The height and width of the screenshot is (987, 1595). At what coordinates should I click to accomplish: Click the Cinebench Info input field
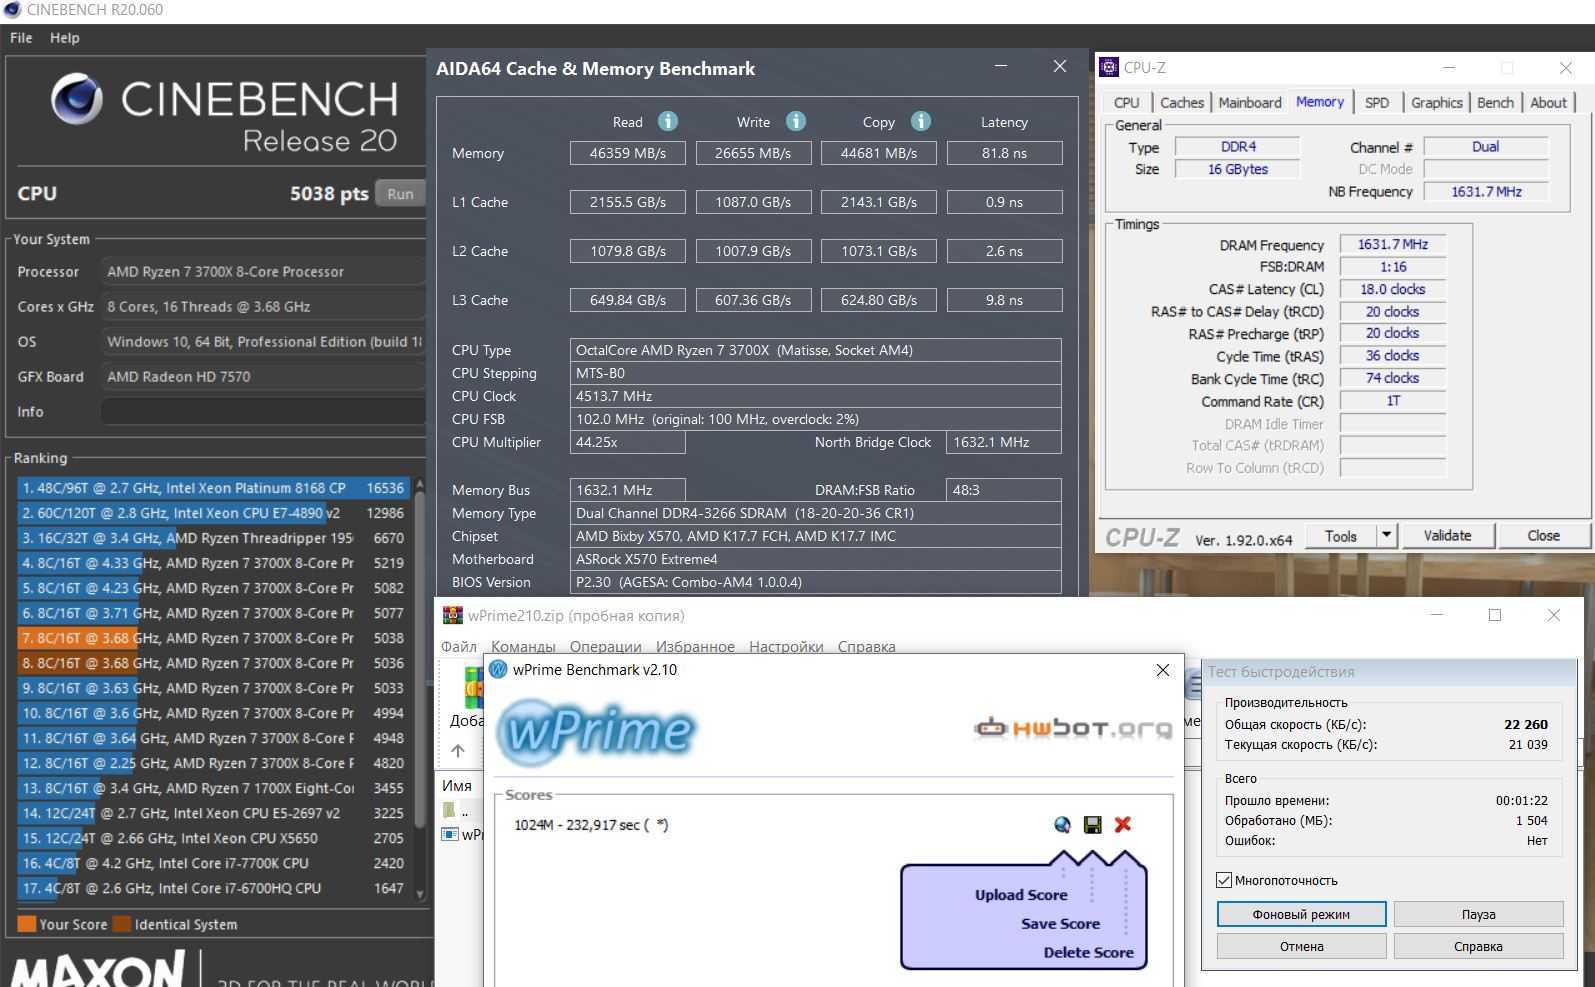coord(262,412)
